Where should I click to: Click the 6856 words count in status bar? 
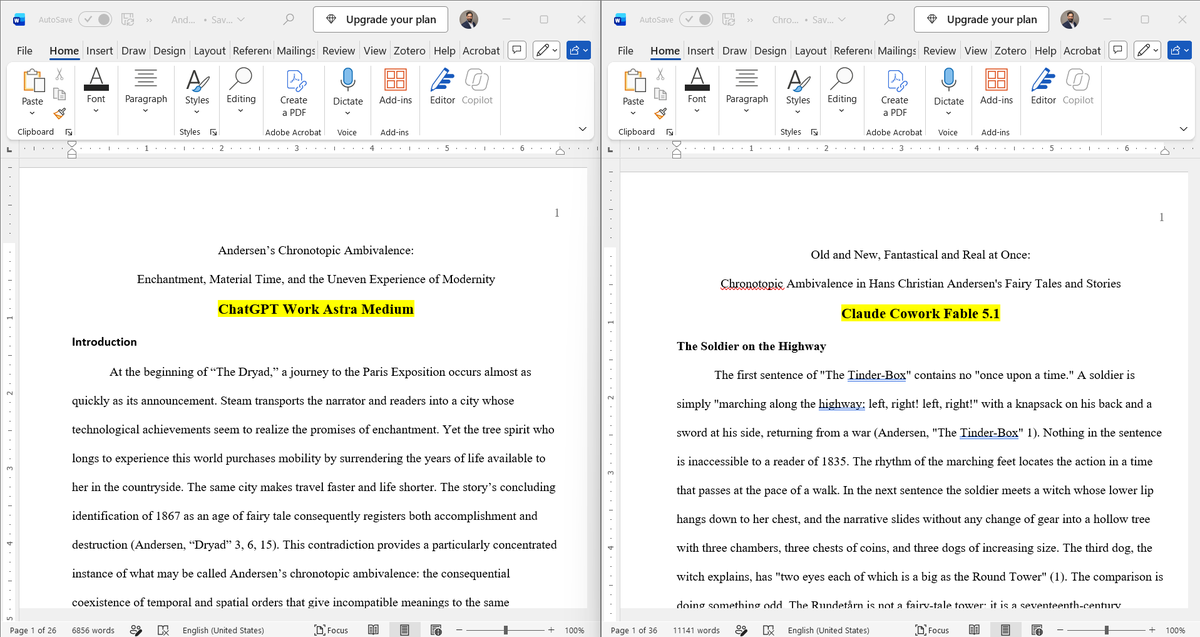(94, 630)
